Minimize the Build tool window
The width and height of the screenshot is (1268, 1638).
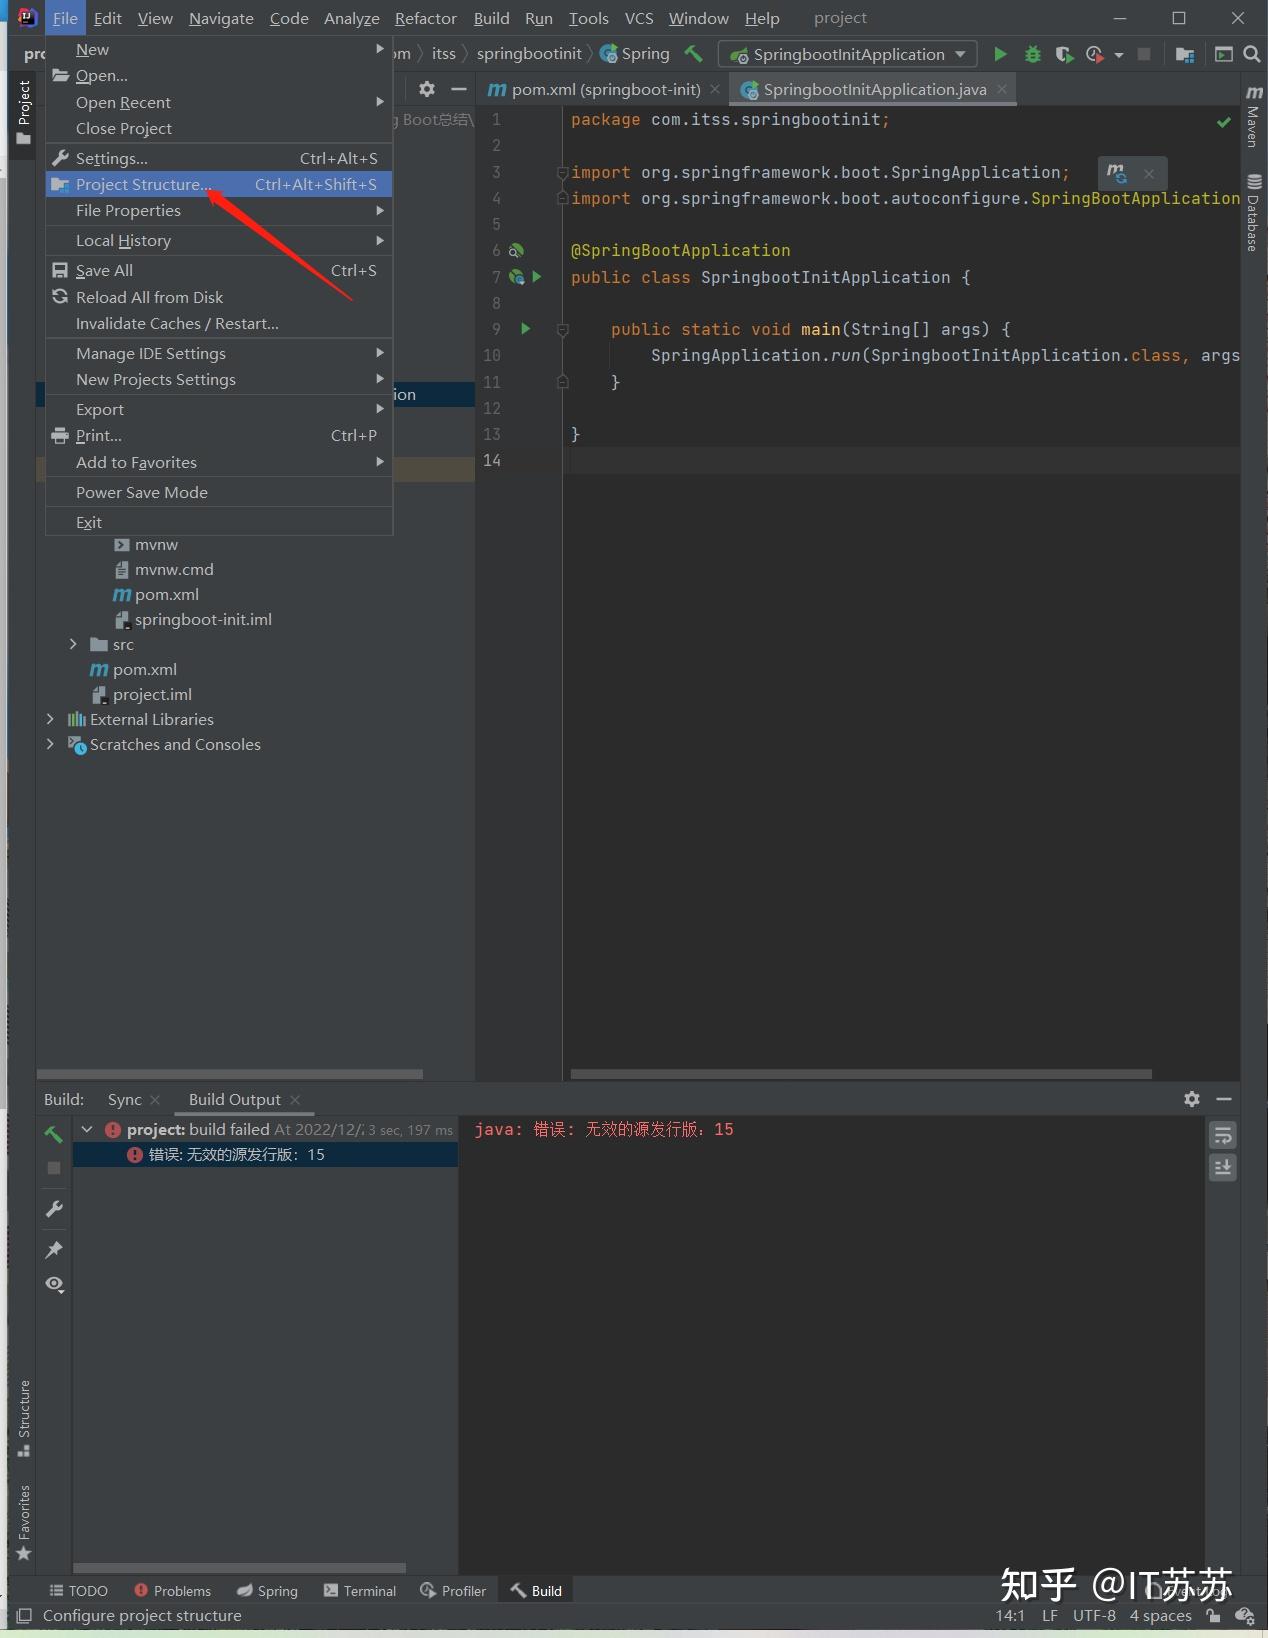1223,1099
